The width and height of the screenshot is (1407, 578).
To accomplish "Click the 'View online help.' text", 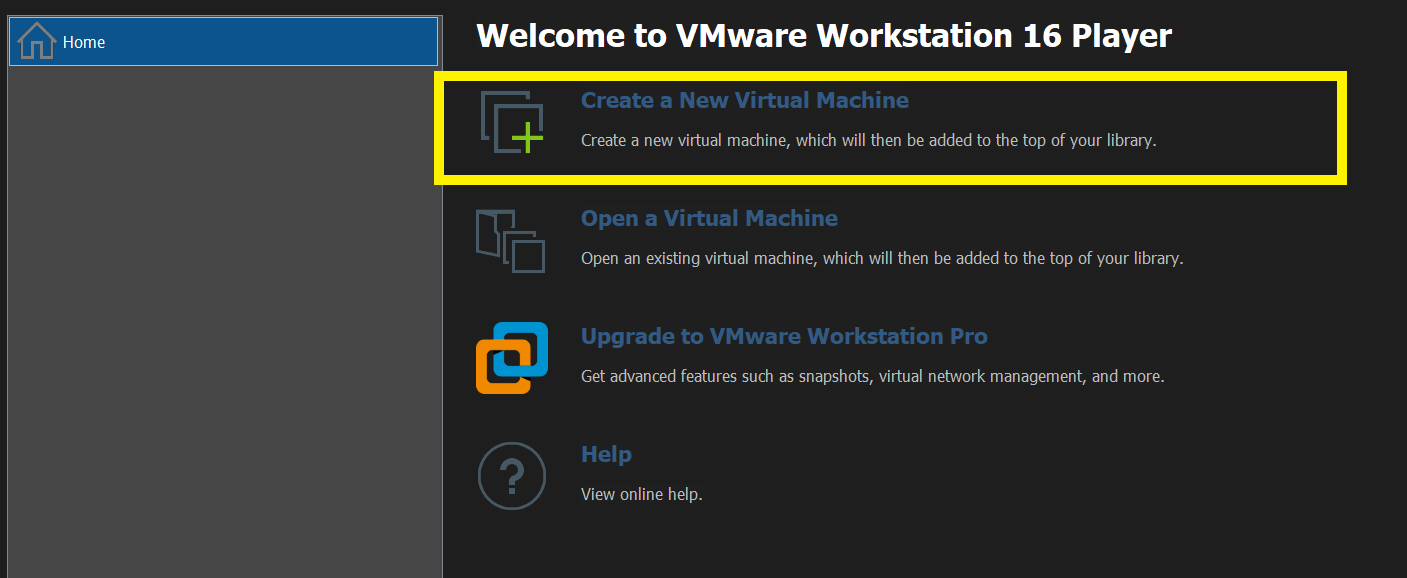I will [x=641, y=494].
